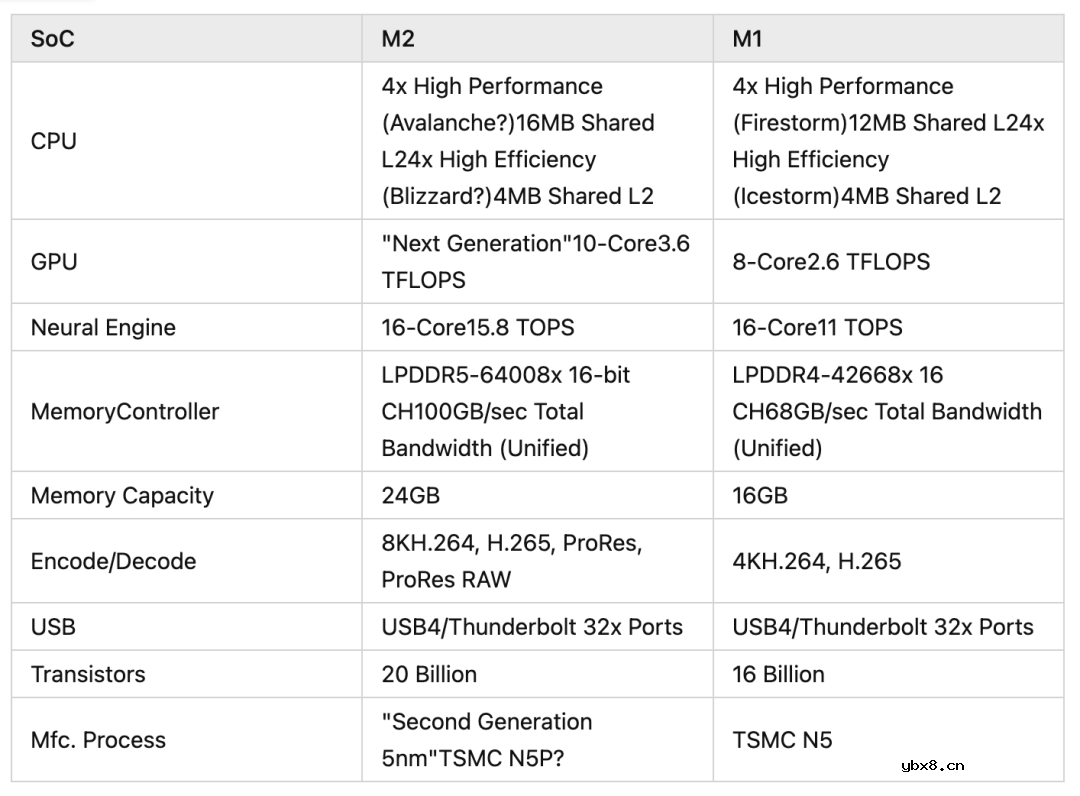The height and width of the screenshot is (796, 1080).
Task: Select the Neural Engine row label
Action: [103, 327]
